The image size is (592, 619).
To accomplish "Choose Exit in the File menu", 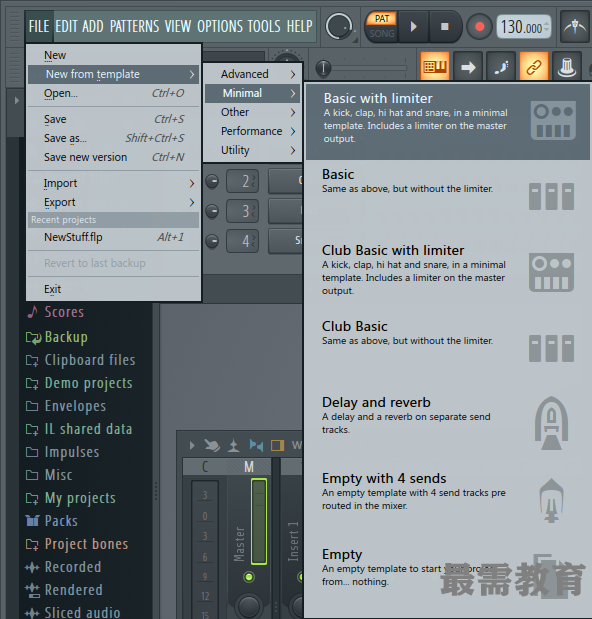I will [114, 289].
